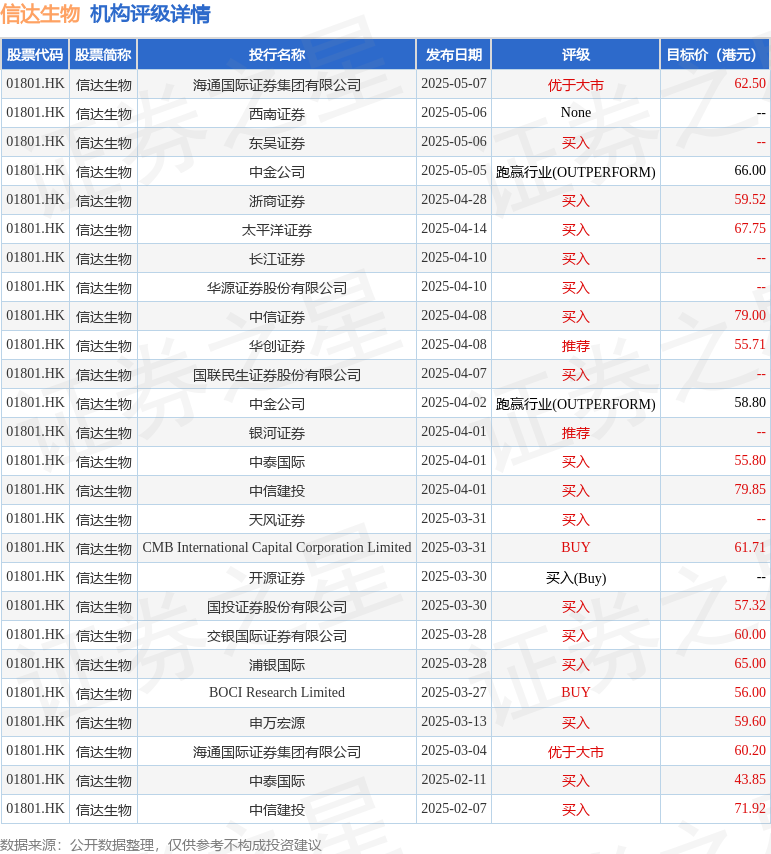
Task: Click the 股票代码 column header
Action: (x=35, y=54)
